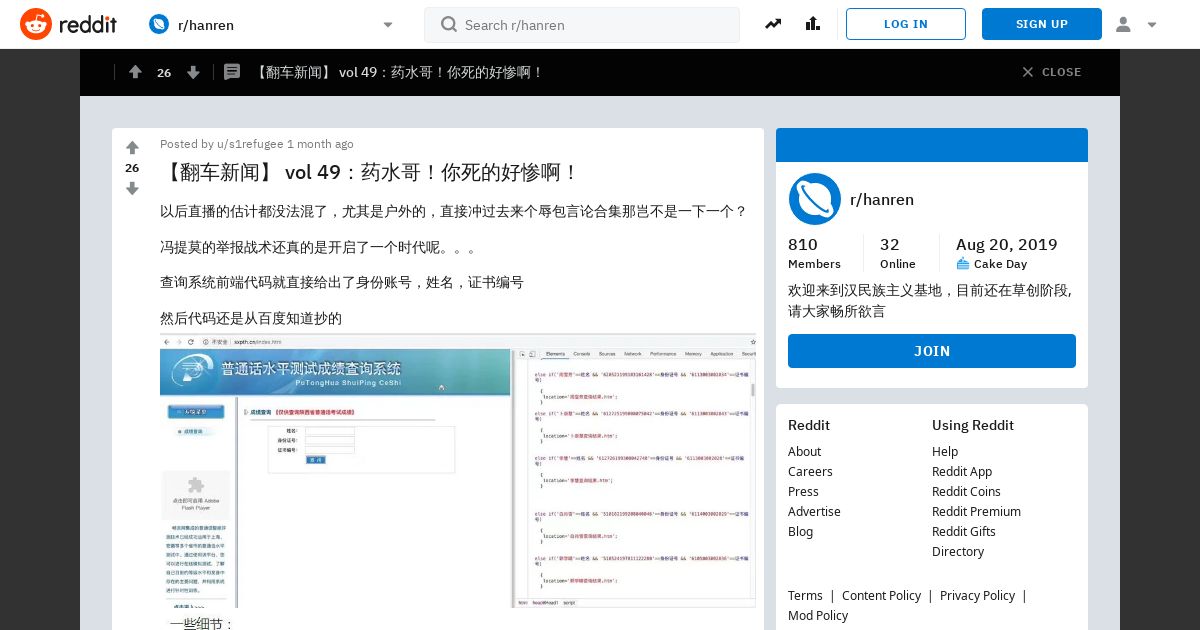This screenshot has width=1200, height=630.
Task: Click the r/hanren sidebar avatar
Action: click(814, 199)
